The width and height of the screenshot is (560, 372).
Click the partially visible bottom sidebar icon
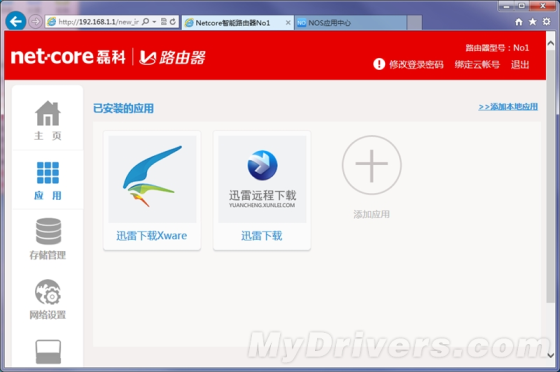tap(48, 352)
